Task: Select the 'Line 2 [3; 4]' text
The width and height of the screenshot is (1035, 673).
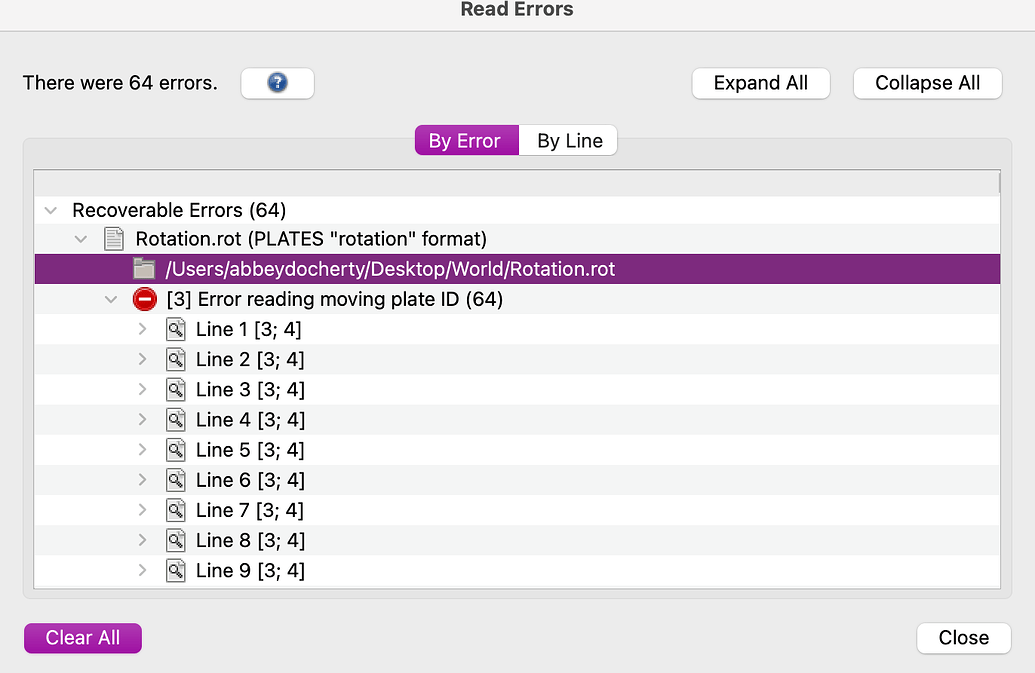Action: coord(250,360)
